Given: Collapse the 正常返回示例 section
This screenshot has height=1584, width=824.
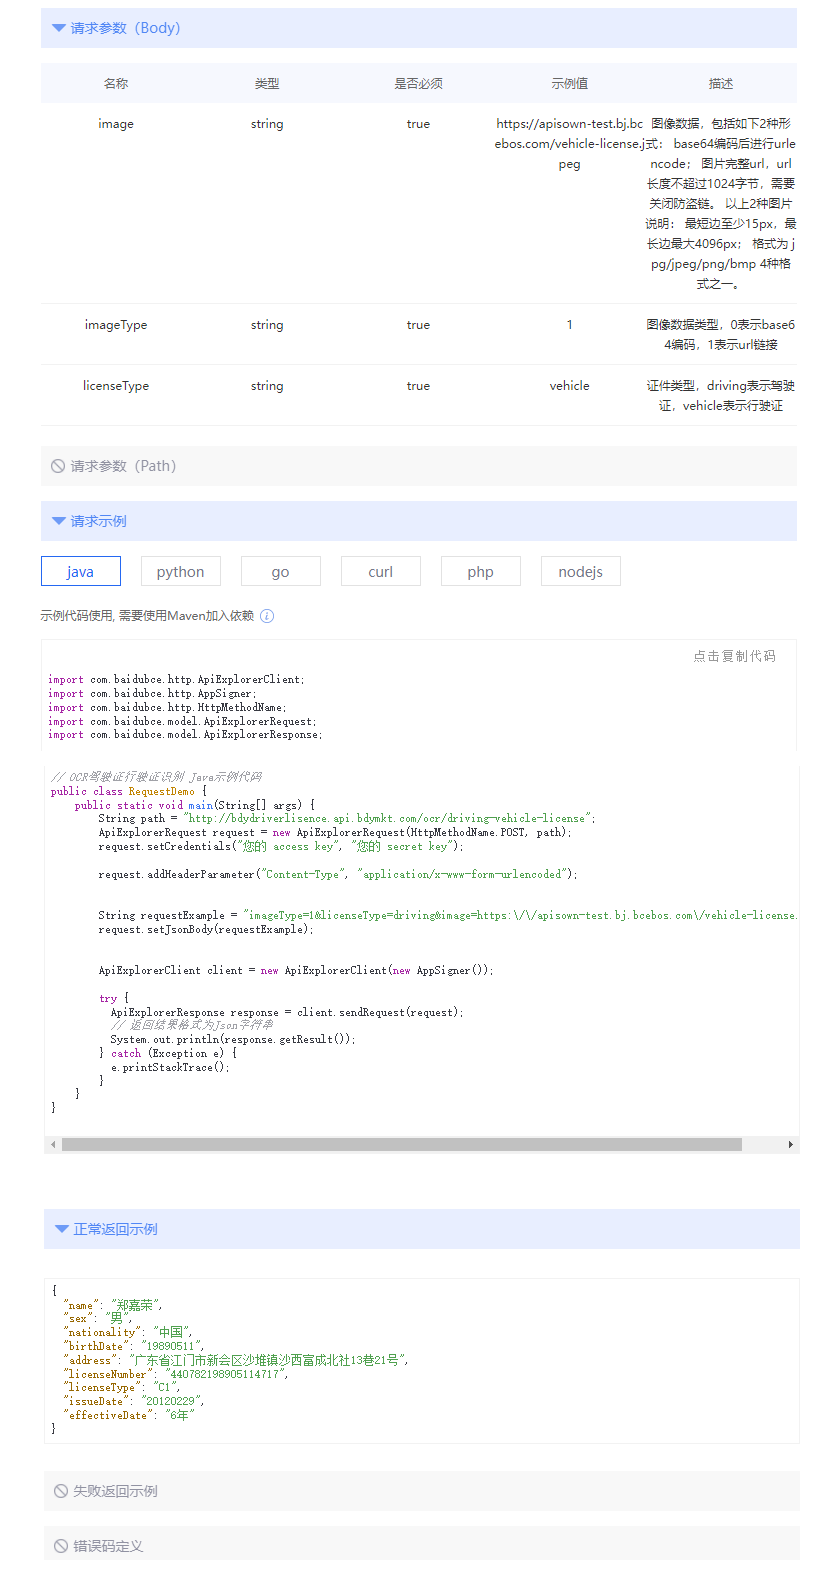Looking at the screenshot, I should (62, 1229).
